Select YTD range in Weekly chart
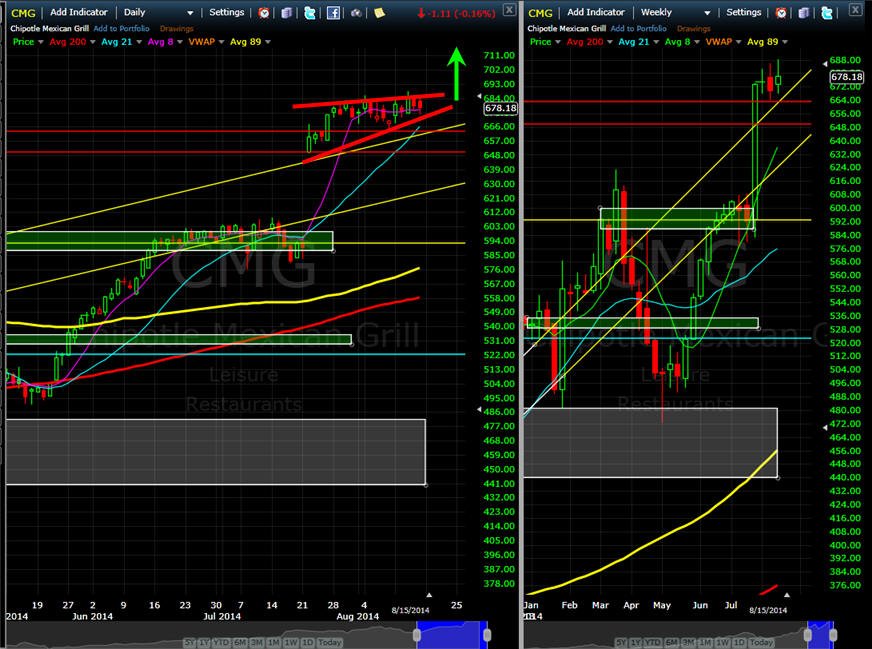Screen dimensions: 872x649 652,642
